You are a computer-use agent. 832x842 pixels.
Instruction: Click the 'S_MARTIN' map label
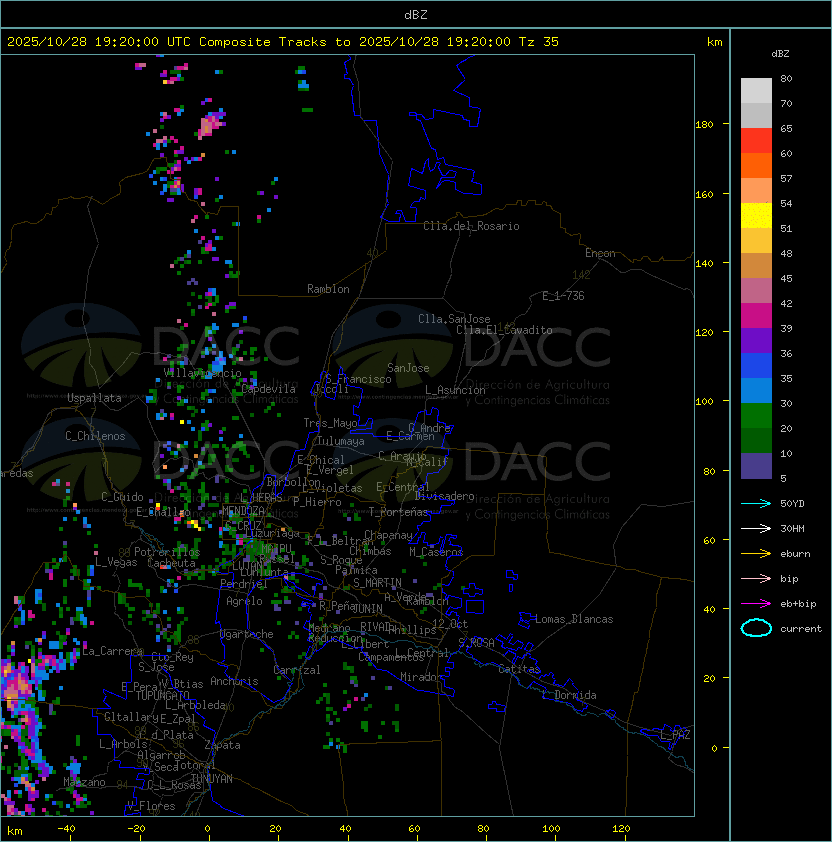(x=377, y=583)
